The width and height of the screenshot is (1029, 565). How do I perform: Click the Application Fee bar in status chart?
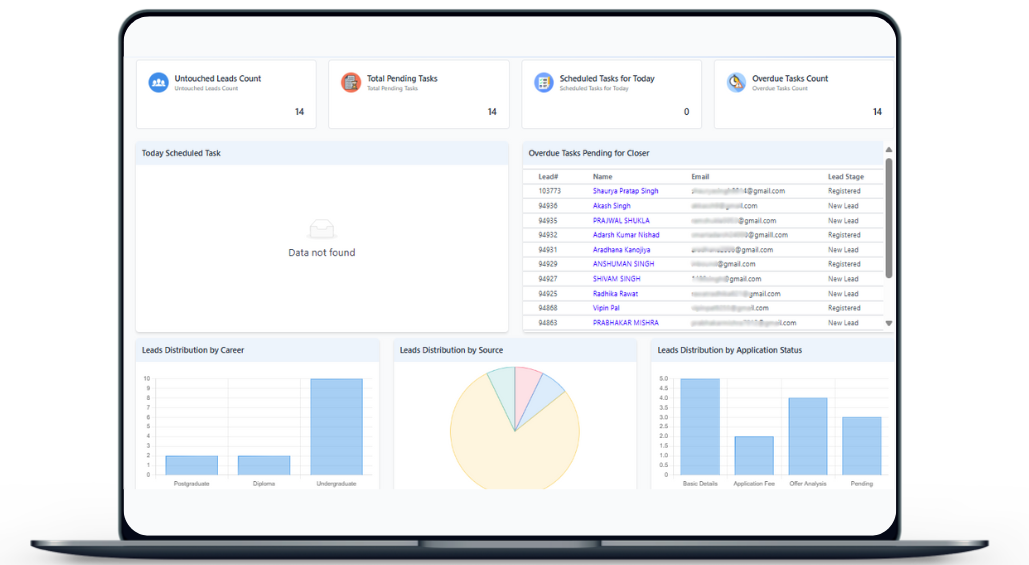753,456
